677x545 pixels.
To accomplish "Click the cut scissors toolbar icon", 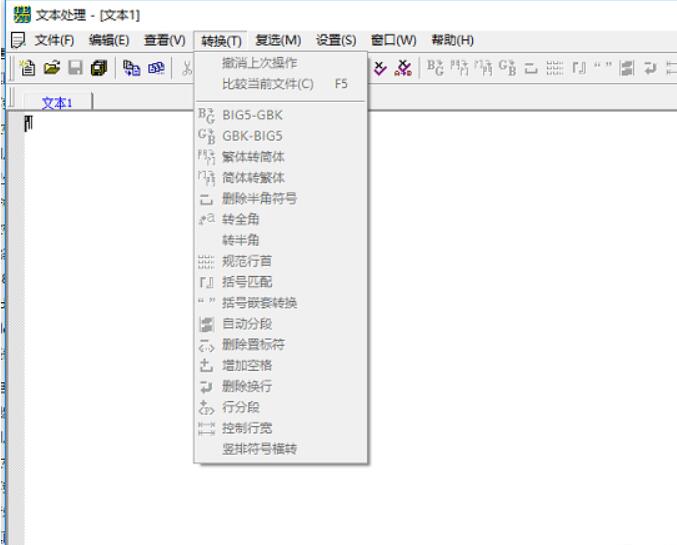I will (187, 68).
